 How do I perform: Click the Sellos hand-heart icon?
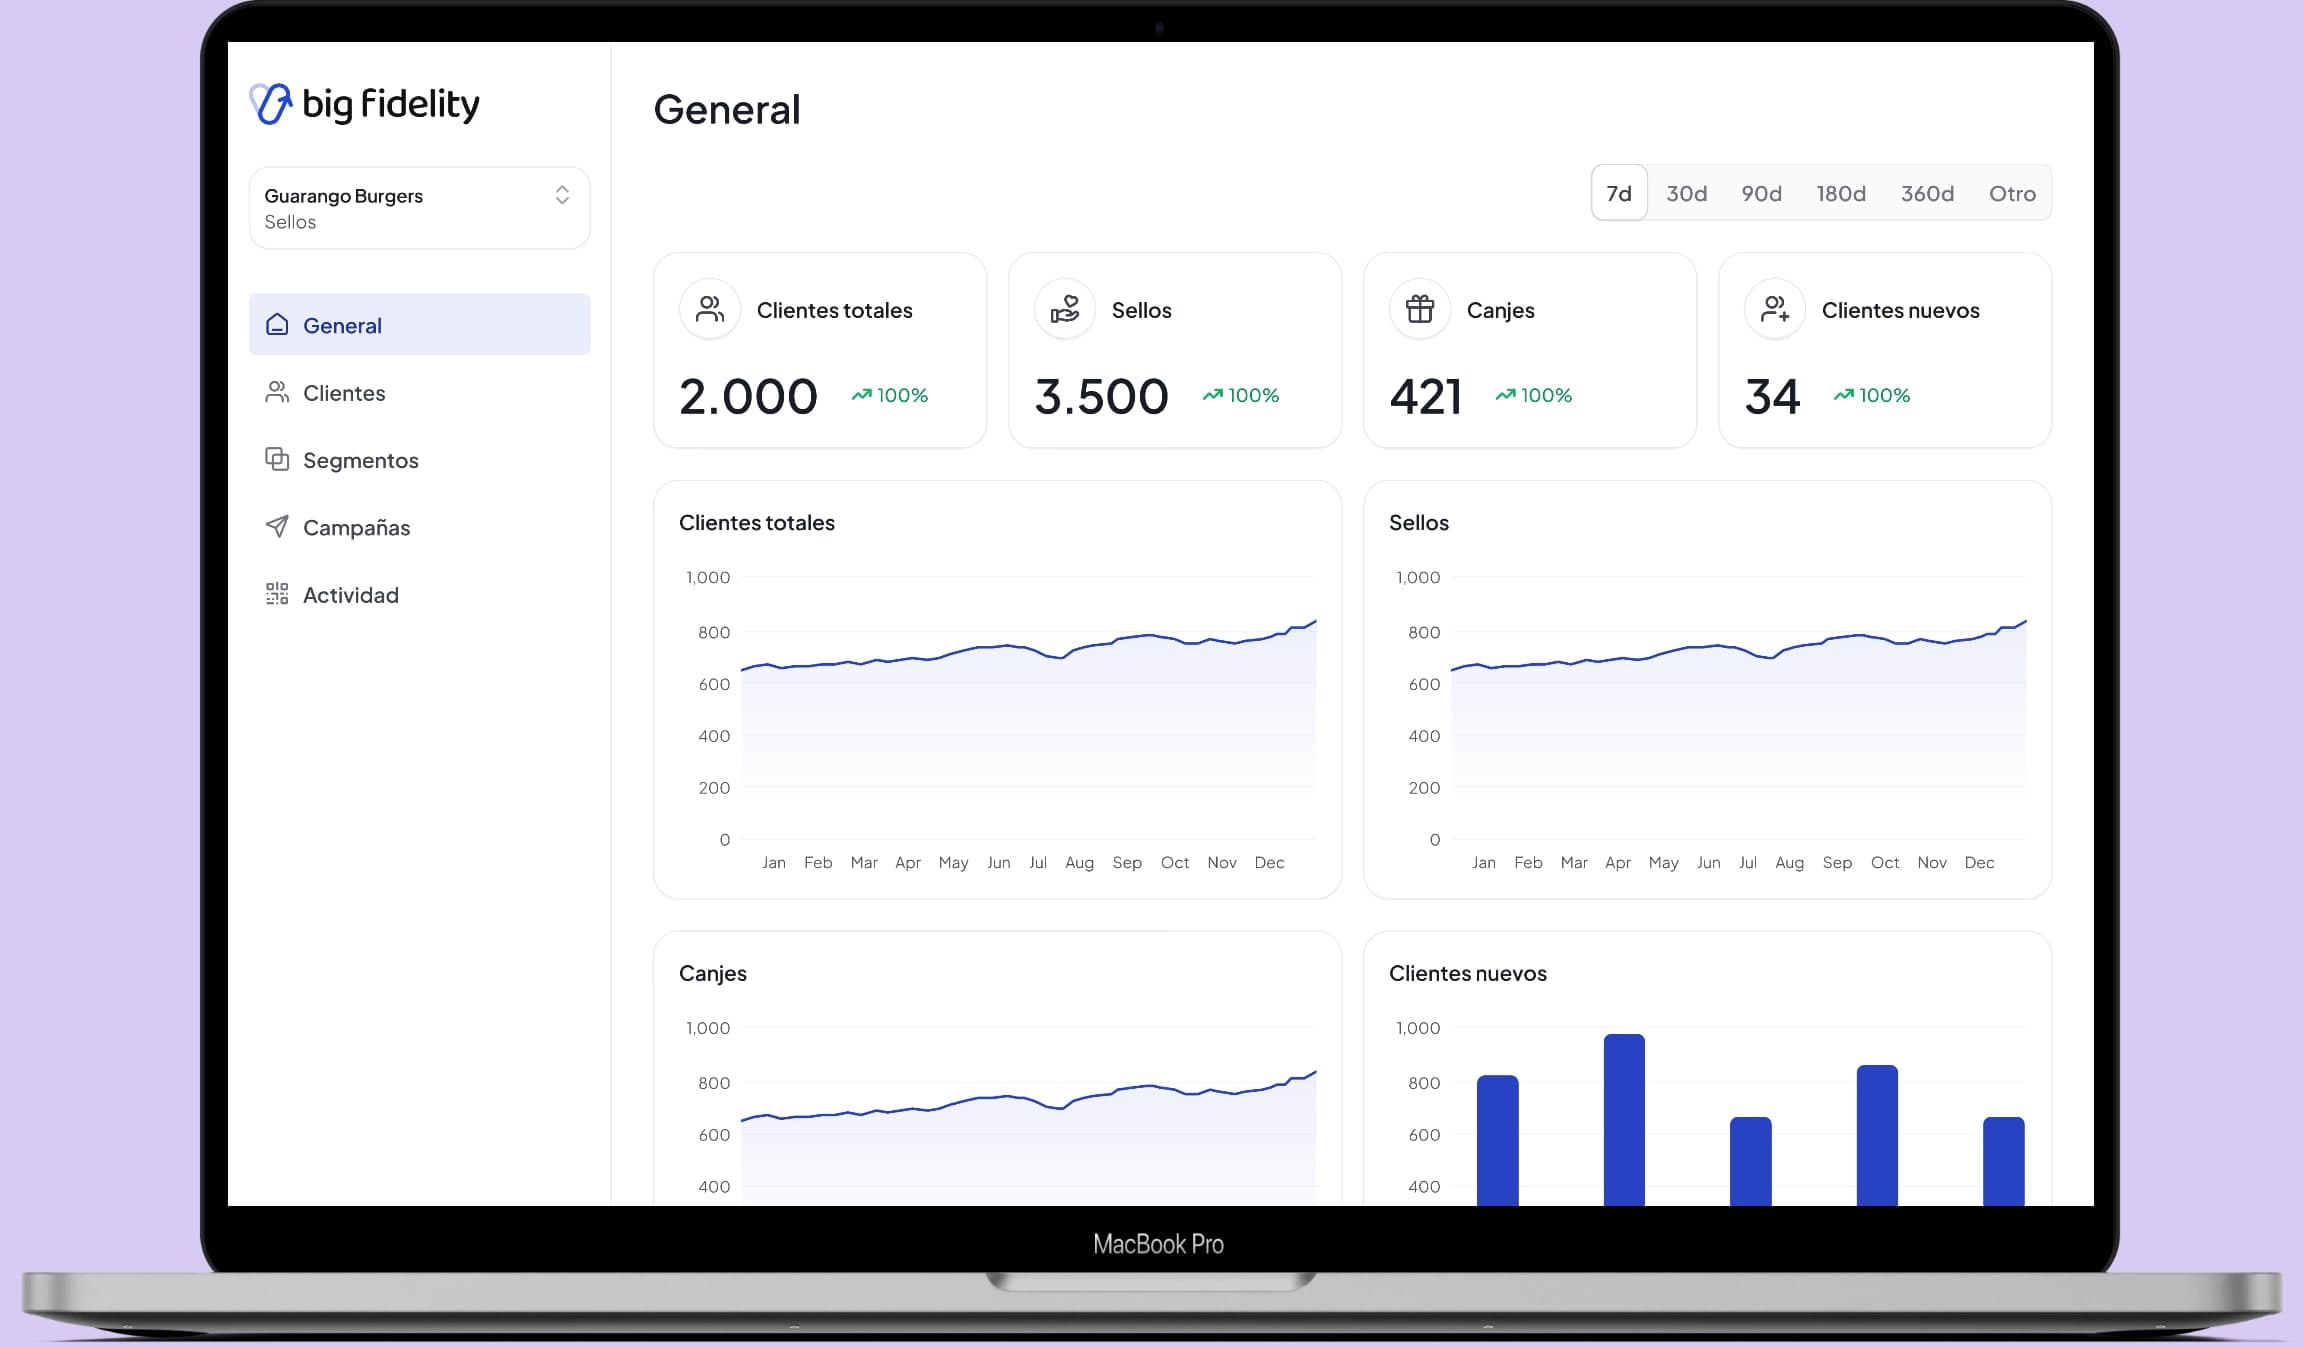point(1065,309)
